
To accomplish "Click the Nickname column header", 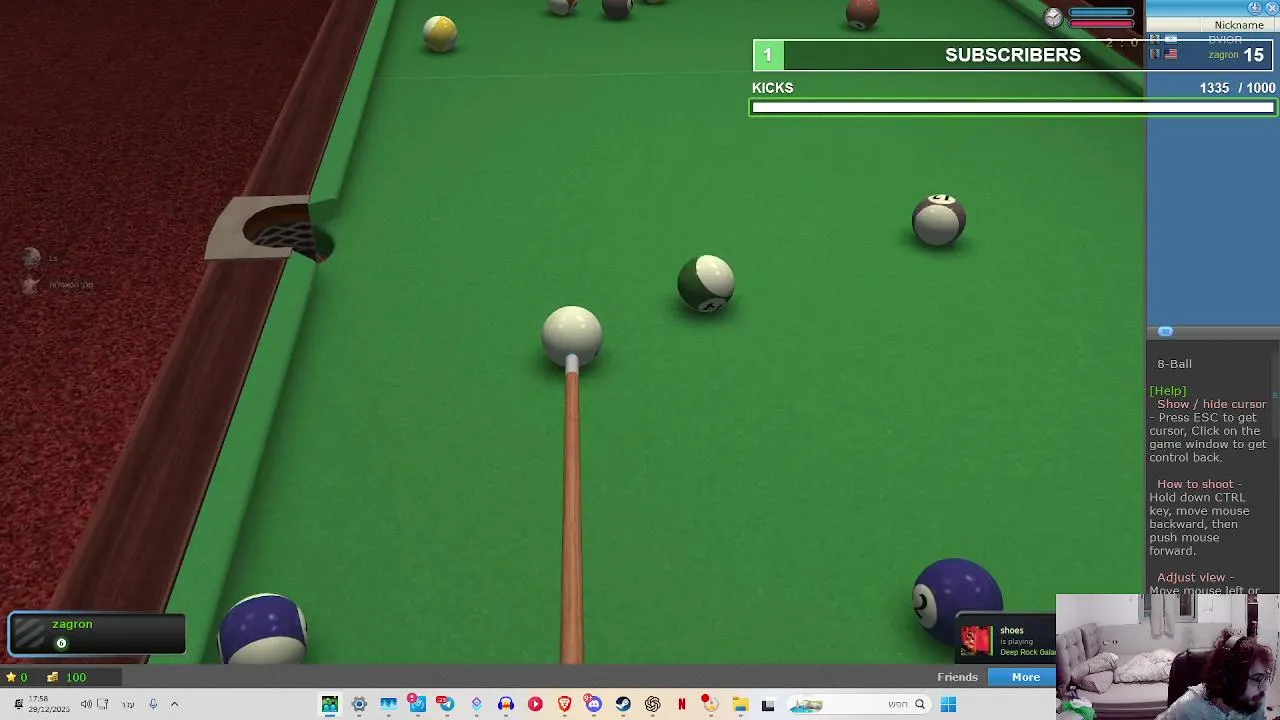I will tap(1239, 25).
